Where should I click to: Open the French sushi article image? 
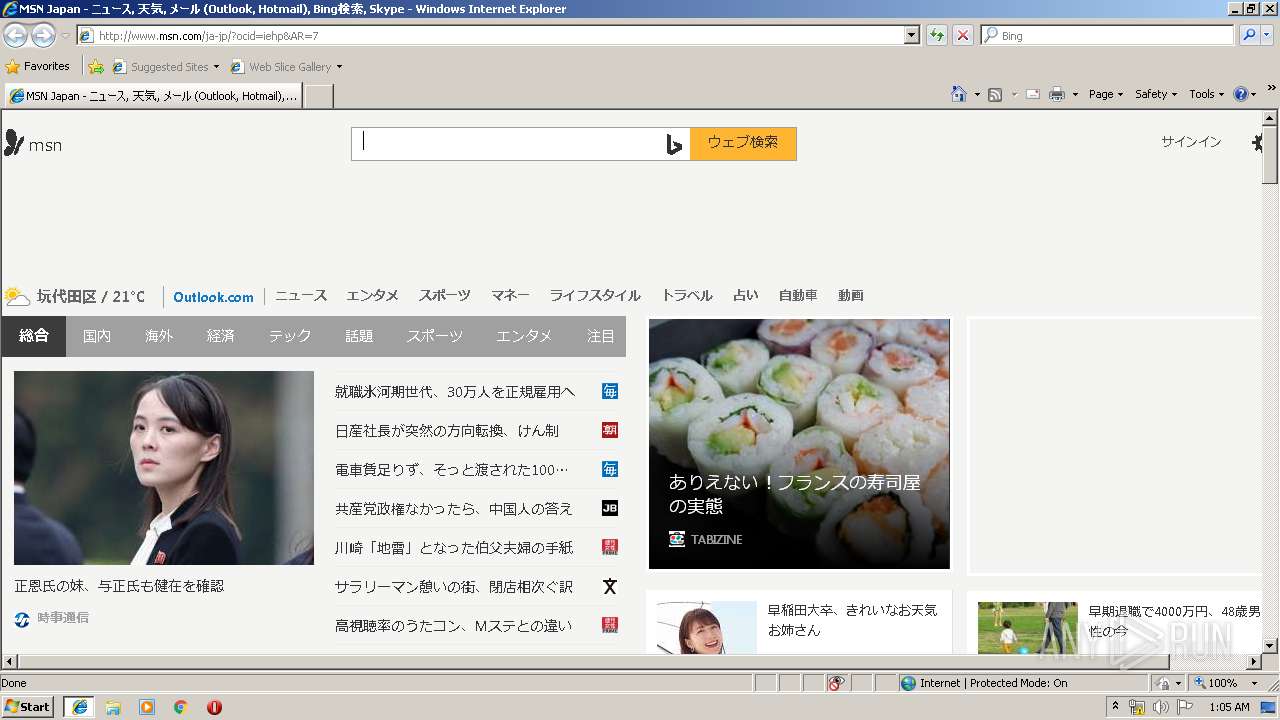click(x=799, y=444)
